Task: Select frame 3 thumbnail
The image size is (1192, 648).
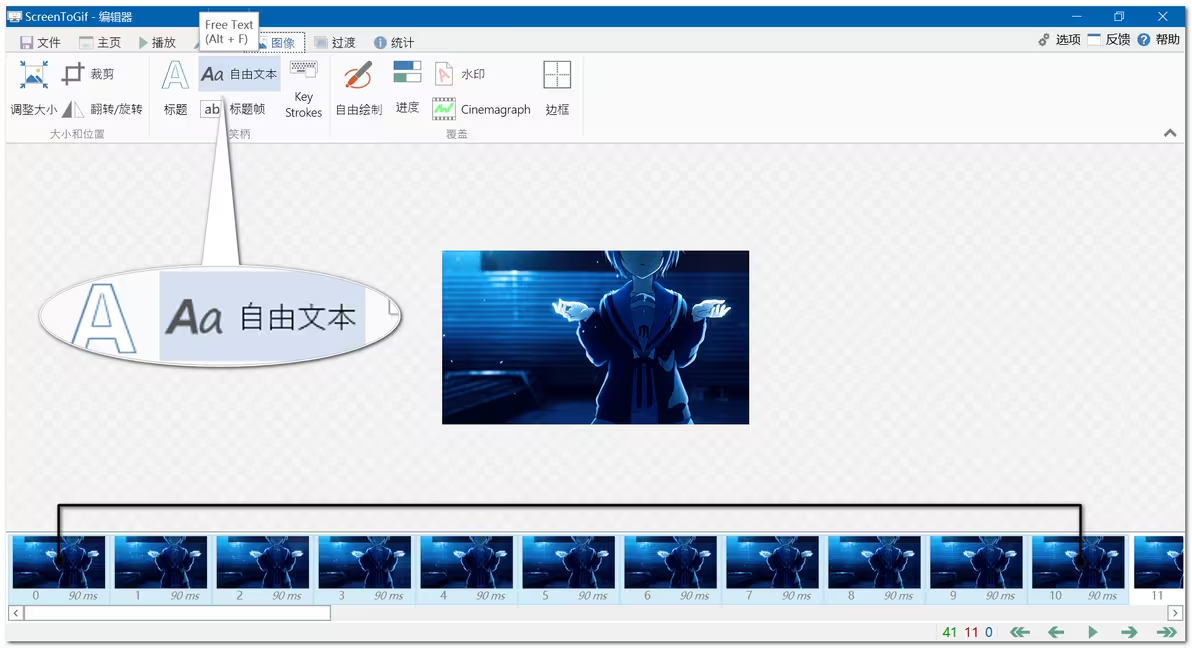Action: (365, 569)
